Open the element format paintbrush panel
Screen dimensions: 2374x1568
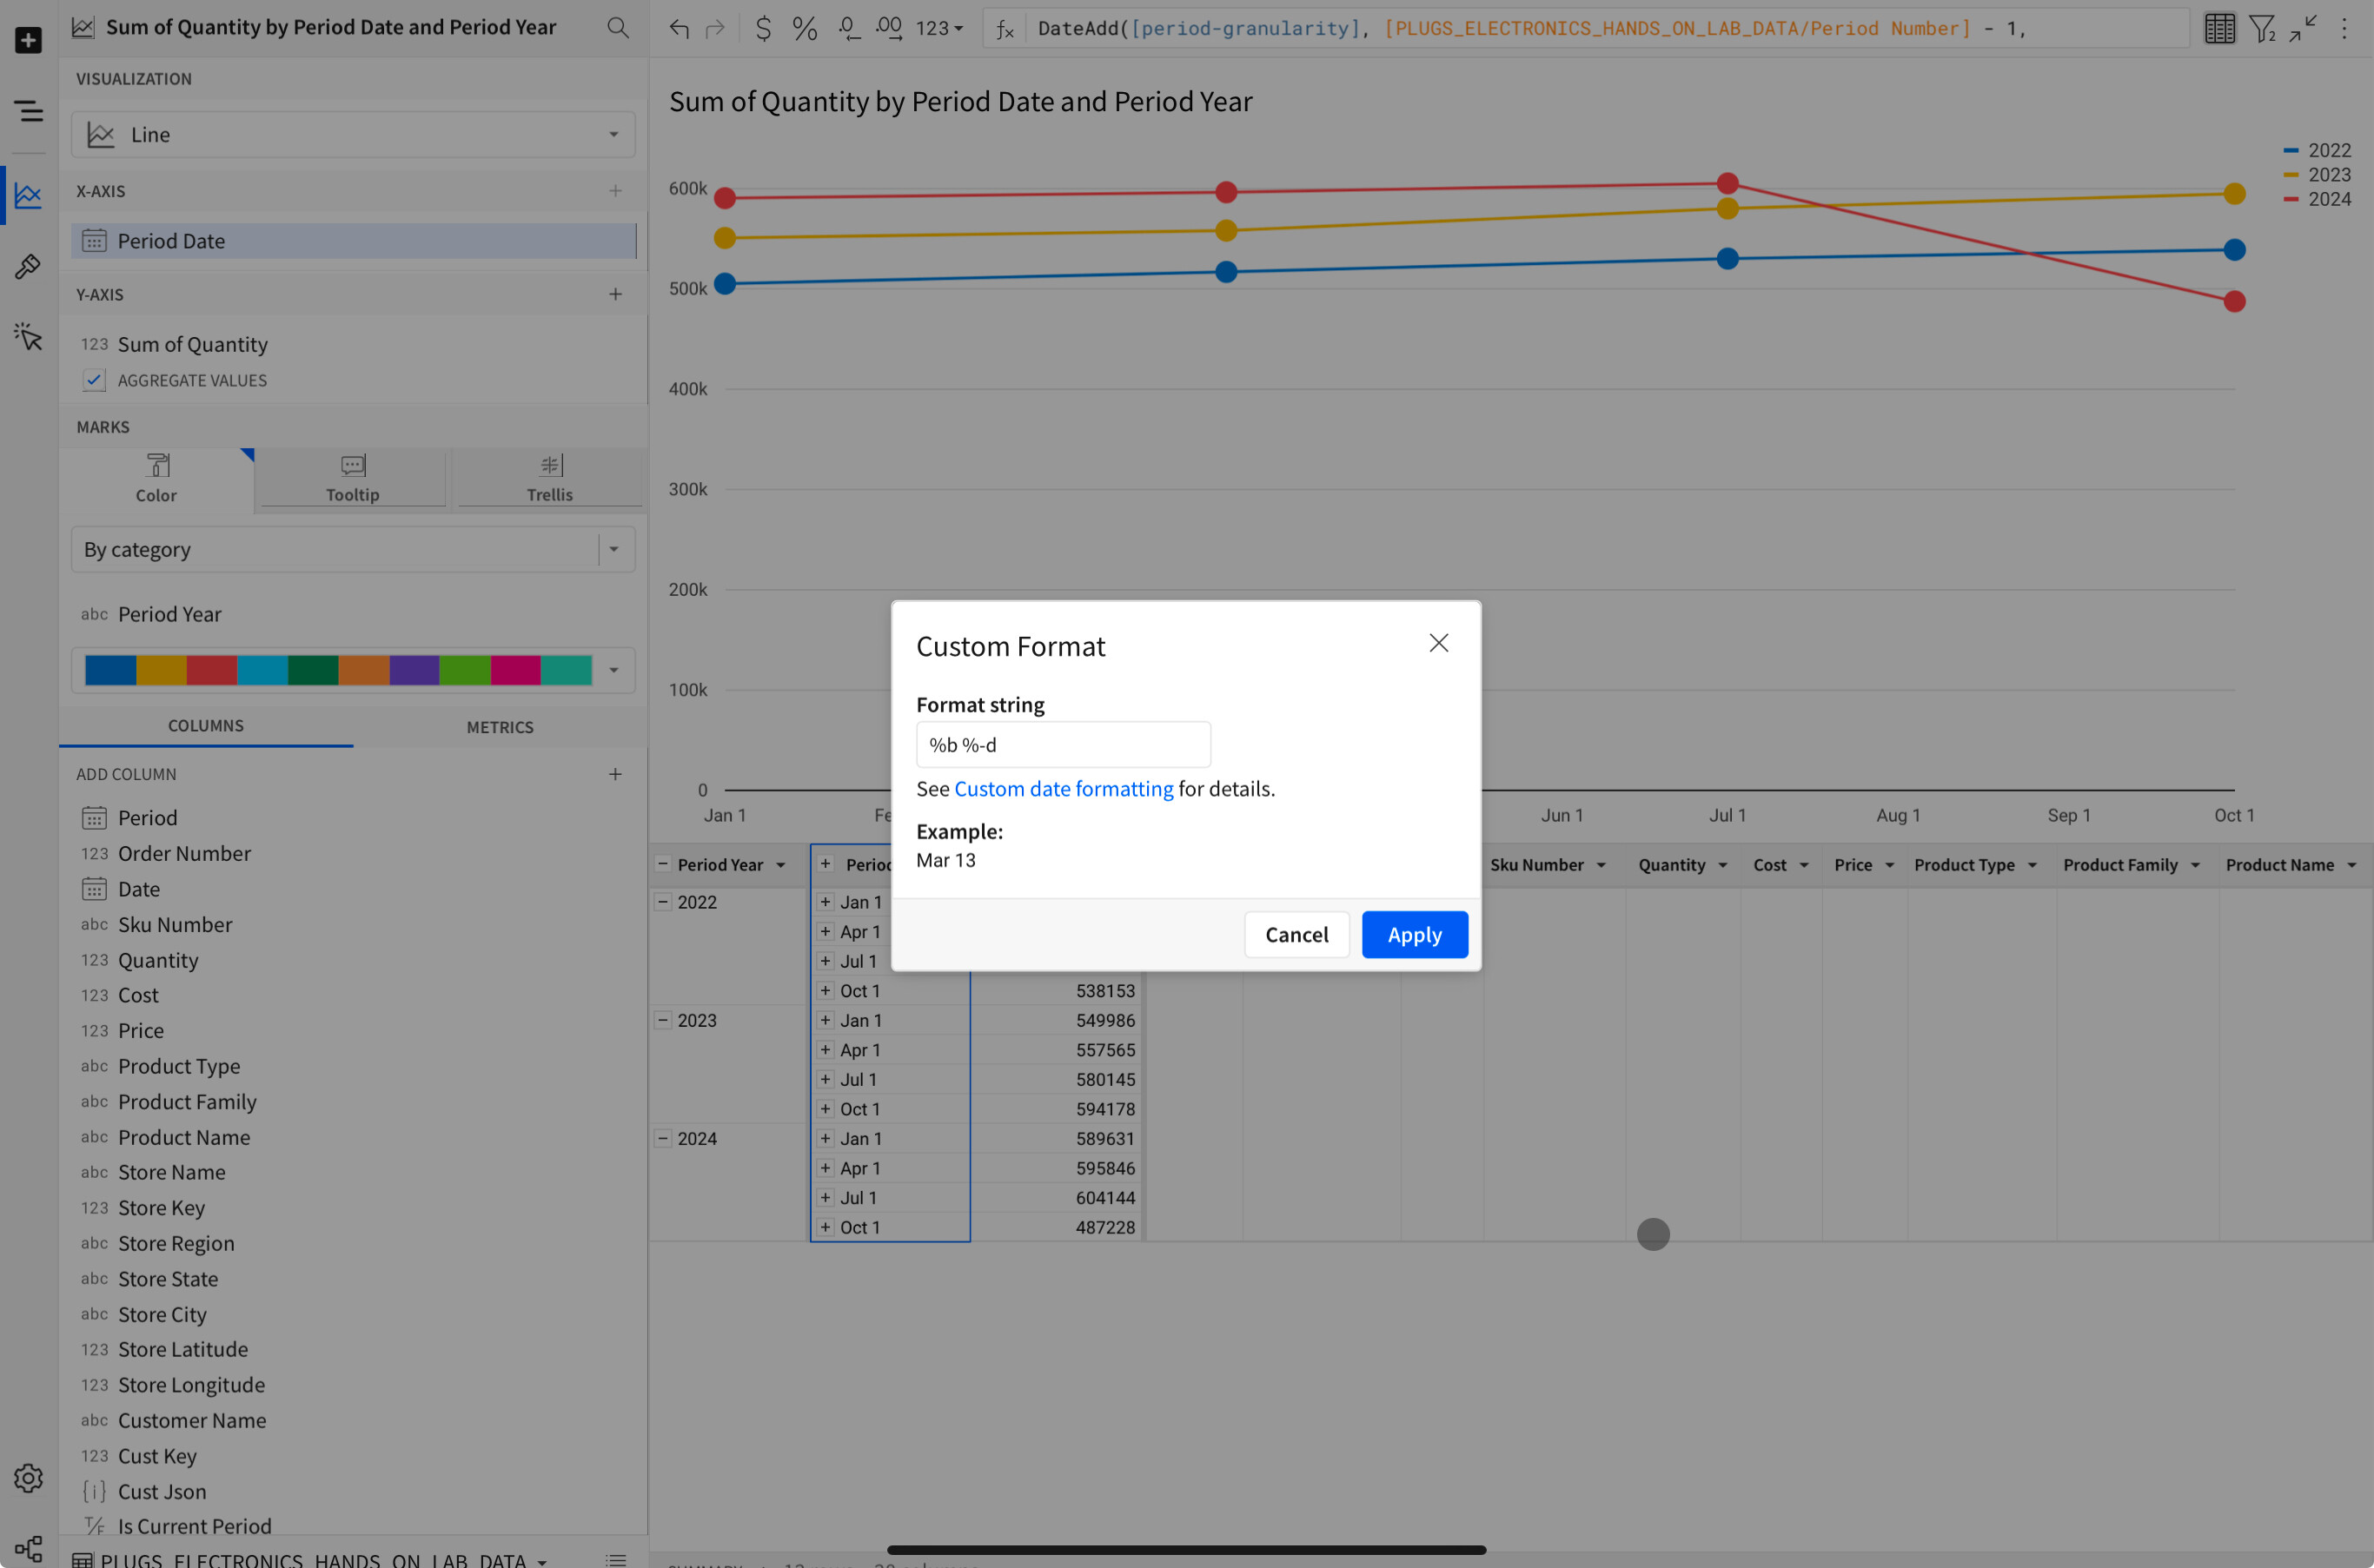(x=27, y=266)
